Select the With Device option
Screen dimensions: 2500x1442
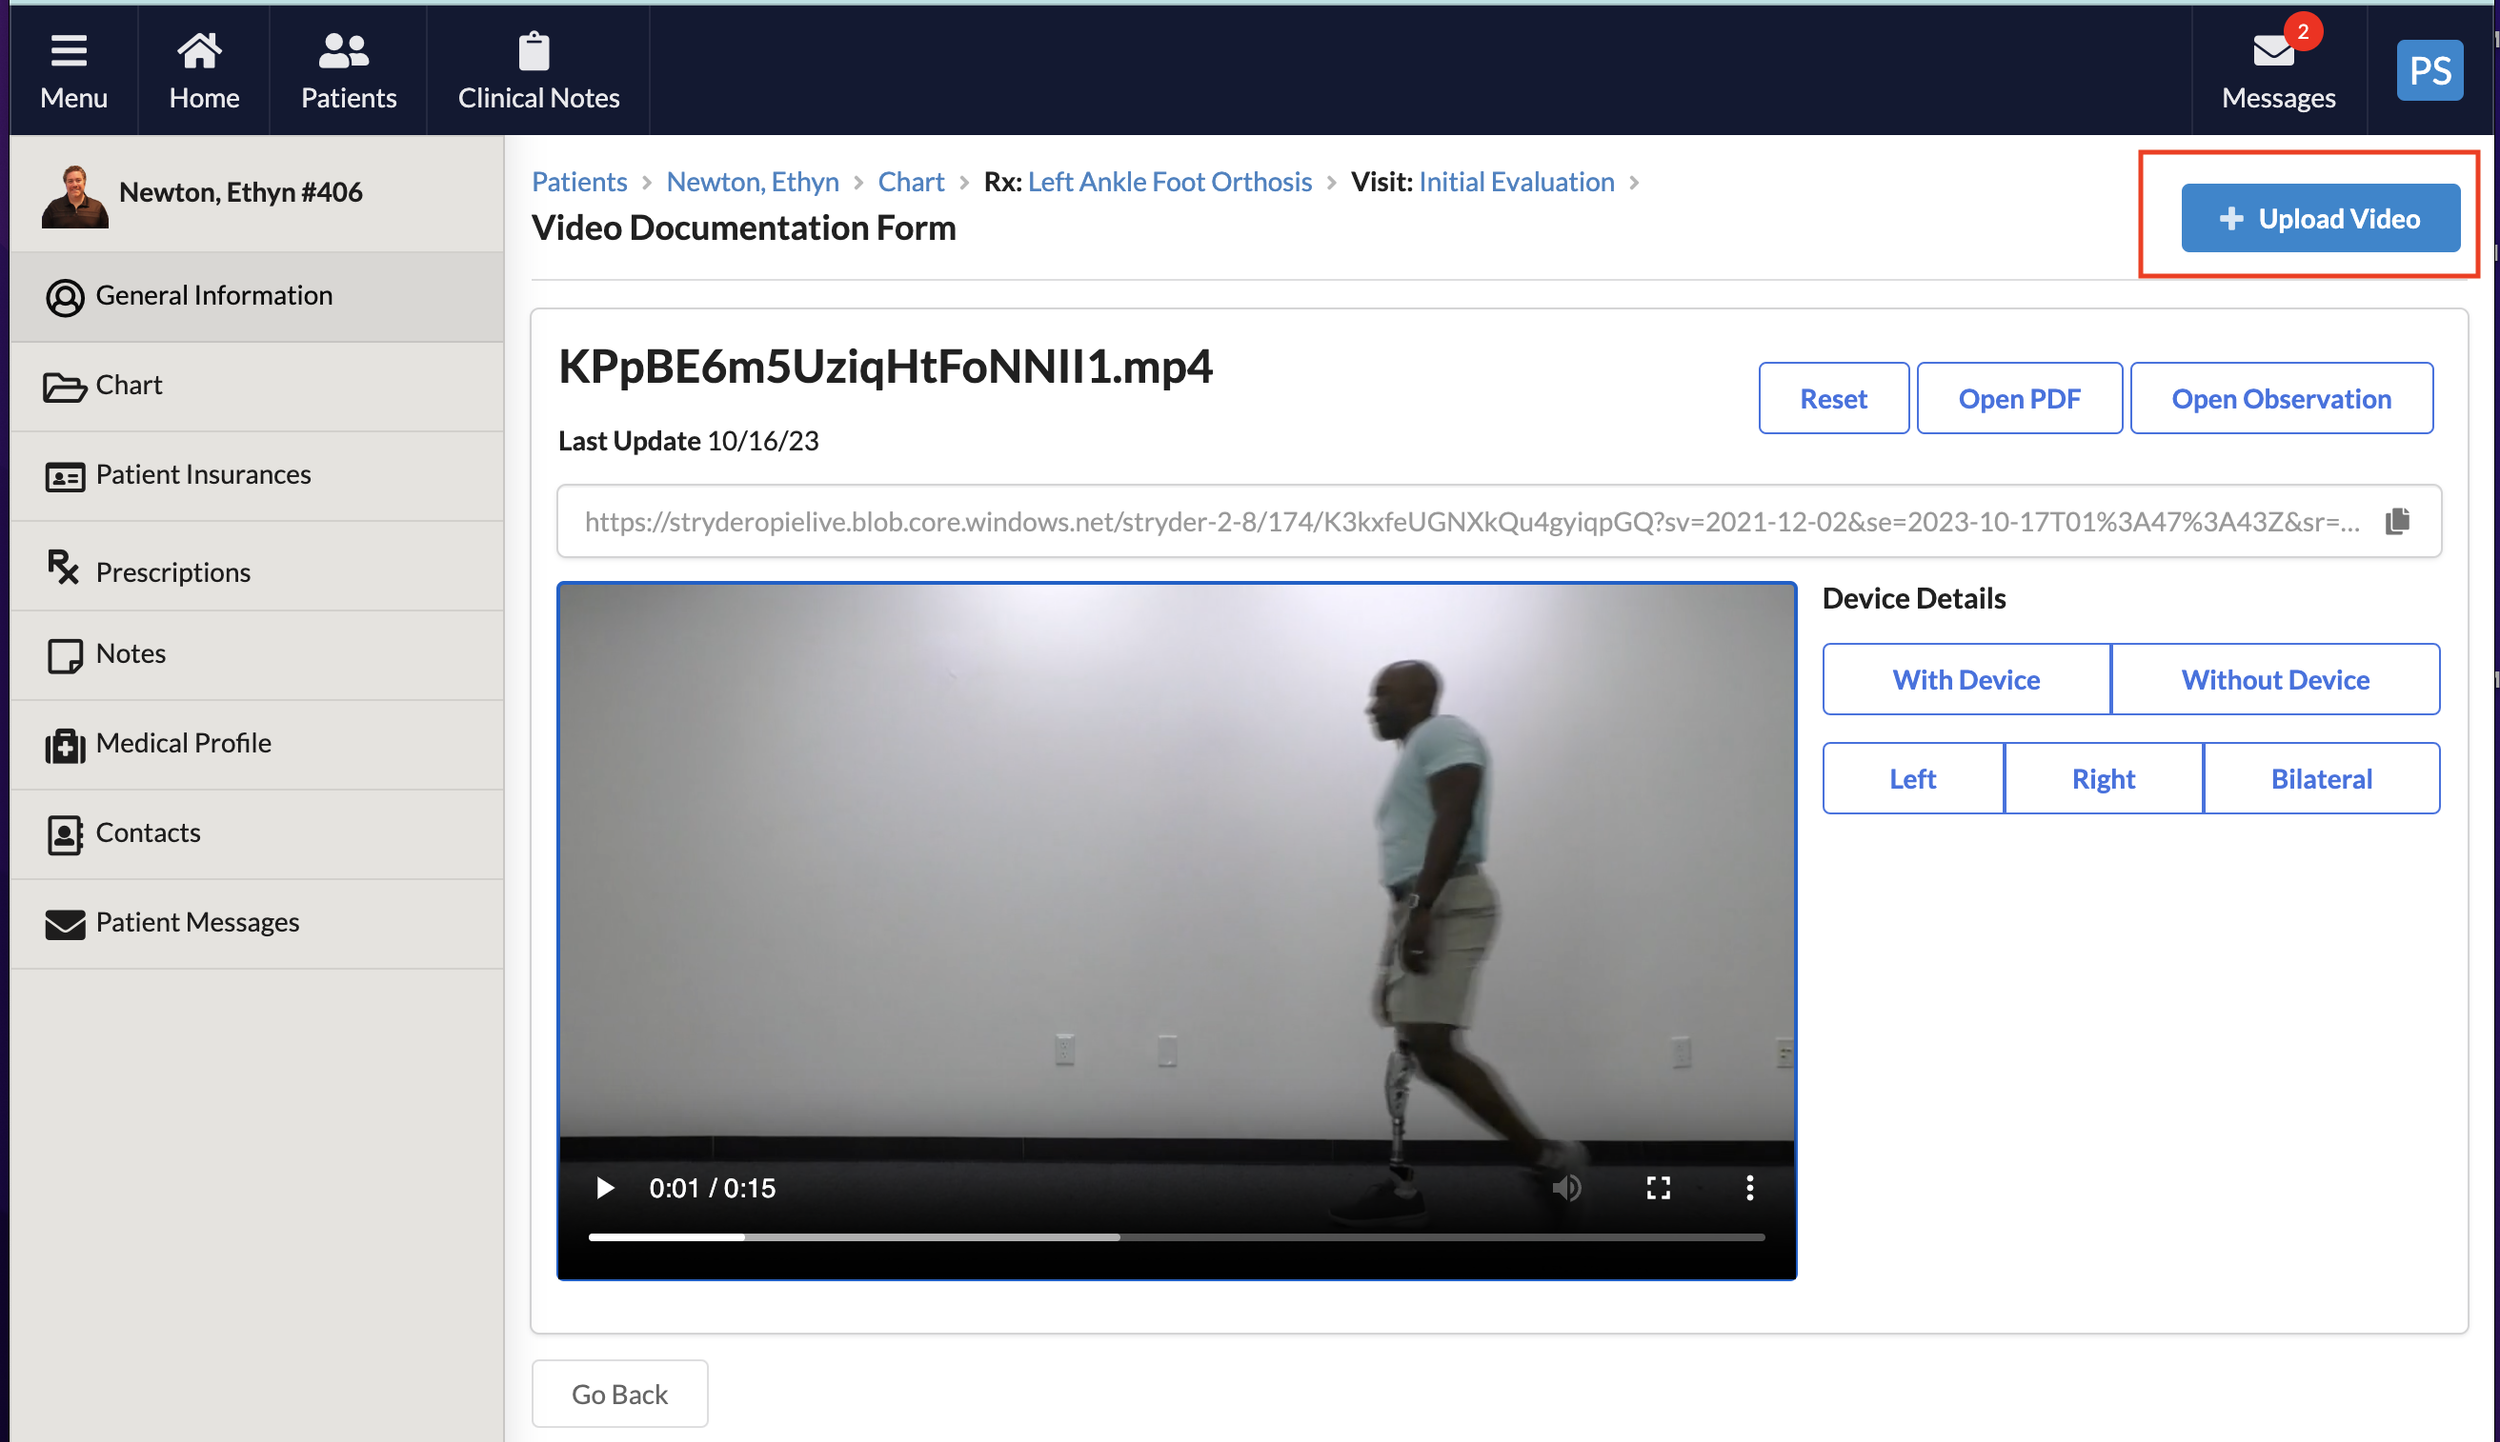click(1965, 680)
